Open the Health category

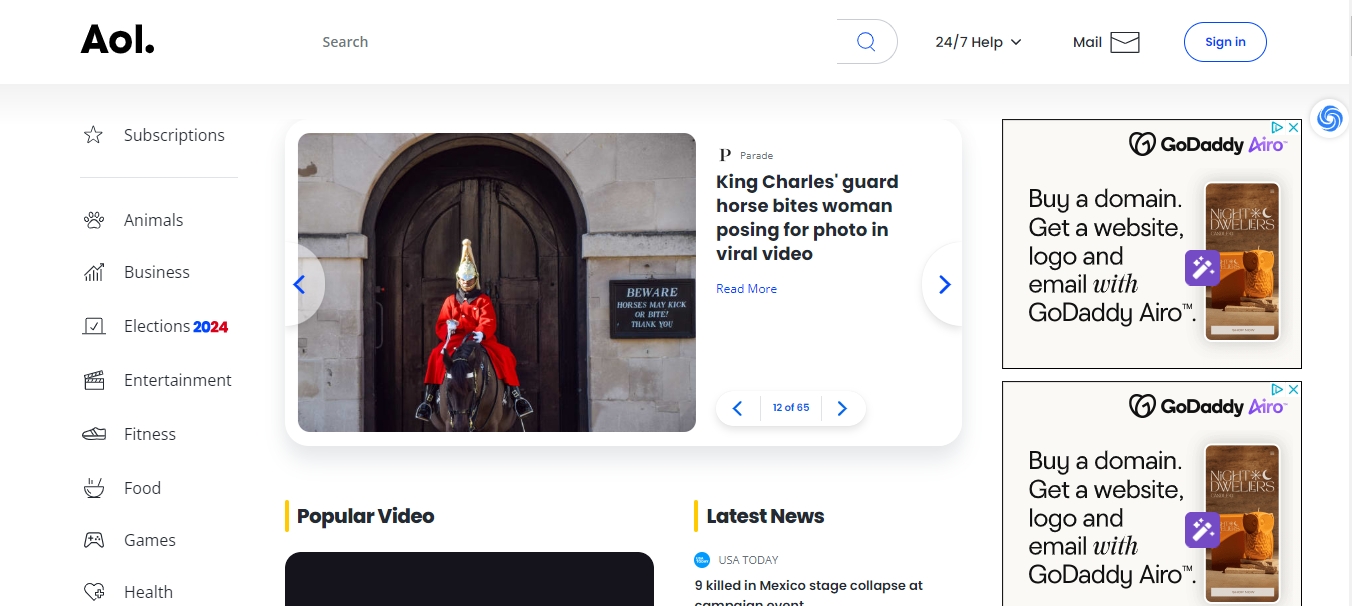148,592
